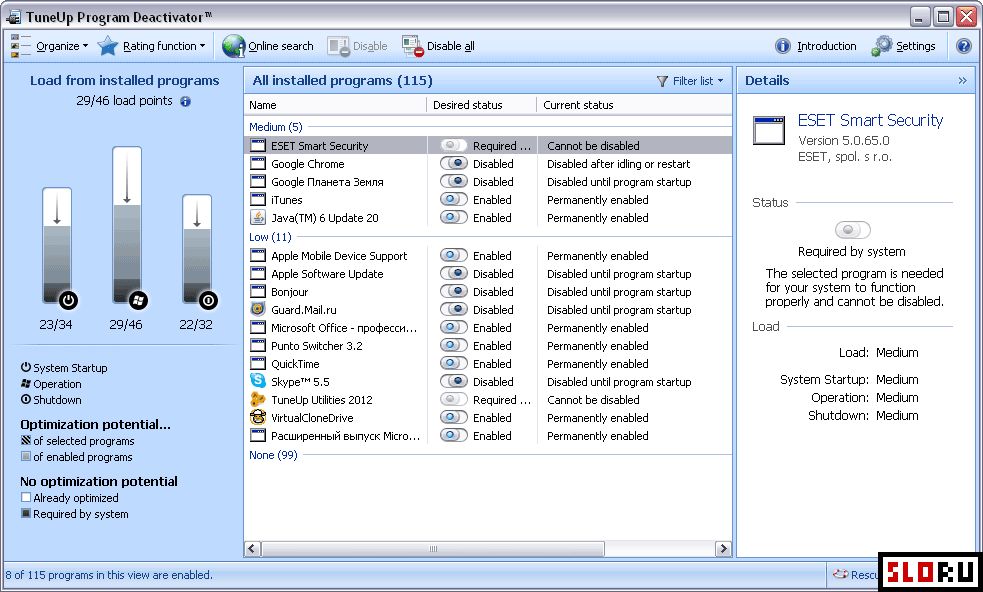The width and height of the screenshot is (983, 592).
Task: Click the Guard.Mail.ru shield icon
Action: point(258,309)
